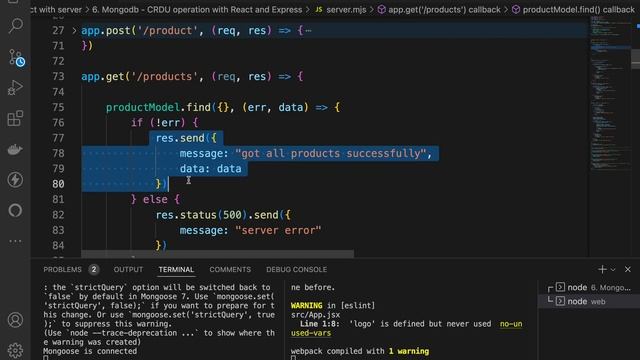This screenshot has width=640, height=360.
Task: Open Source Control view with pending badge
Action: pos(16,58)
